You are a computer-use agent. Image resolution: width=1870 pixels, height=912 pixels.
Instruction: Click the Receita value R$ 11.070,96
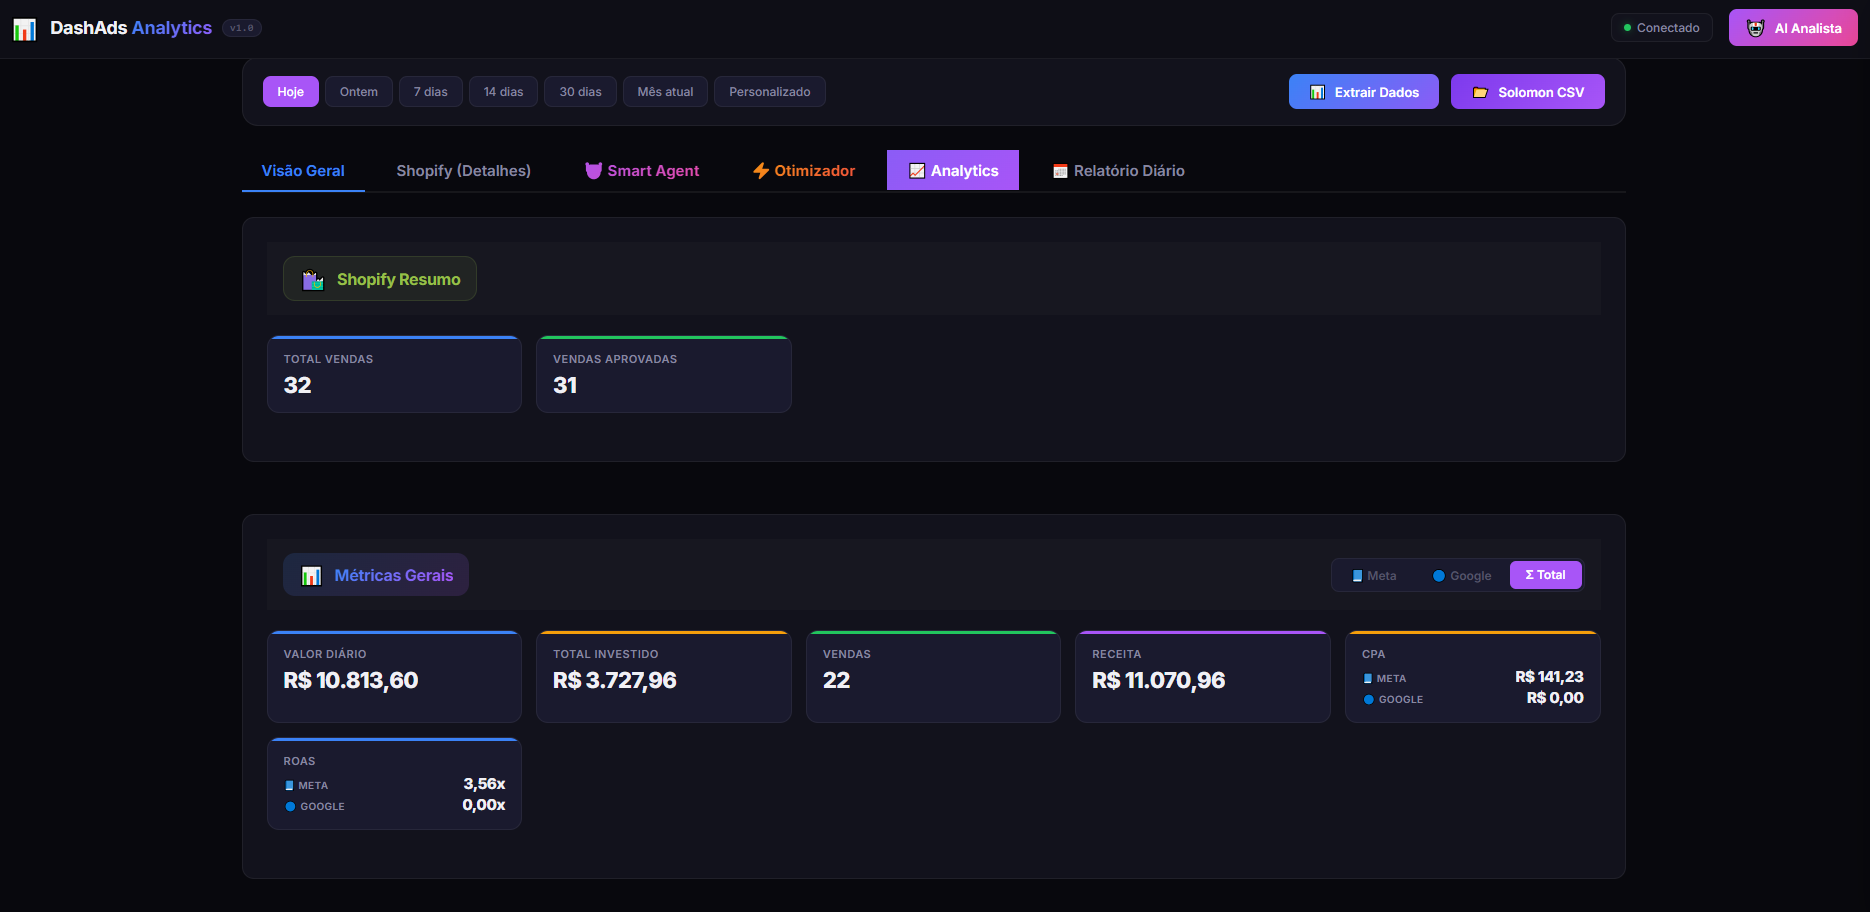click(1159, 681)
